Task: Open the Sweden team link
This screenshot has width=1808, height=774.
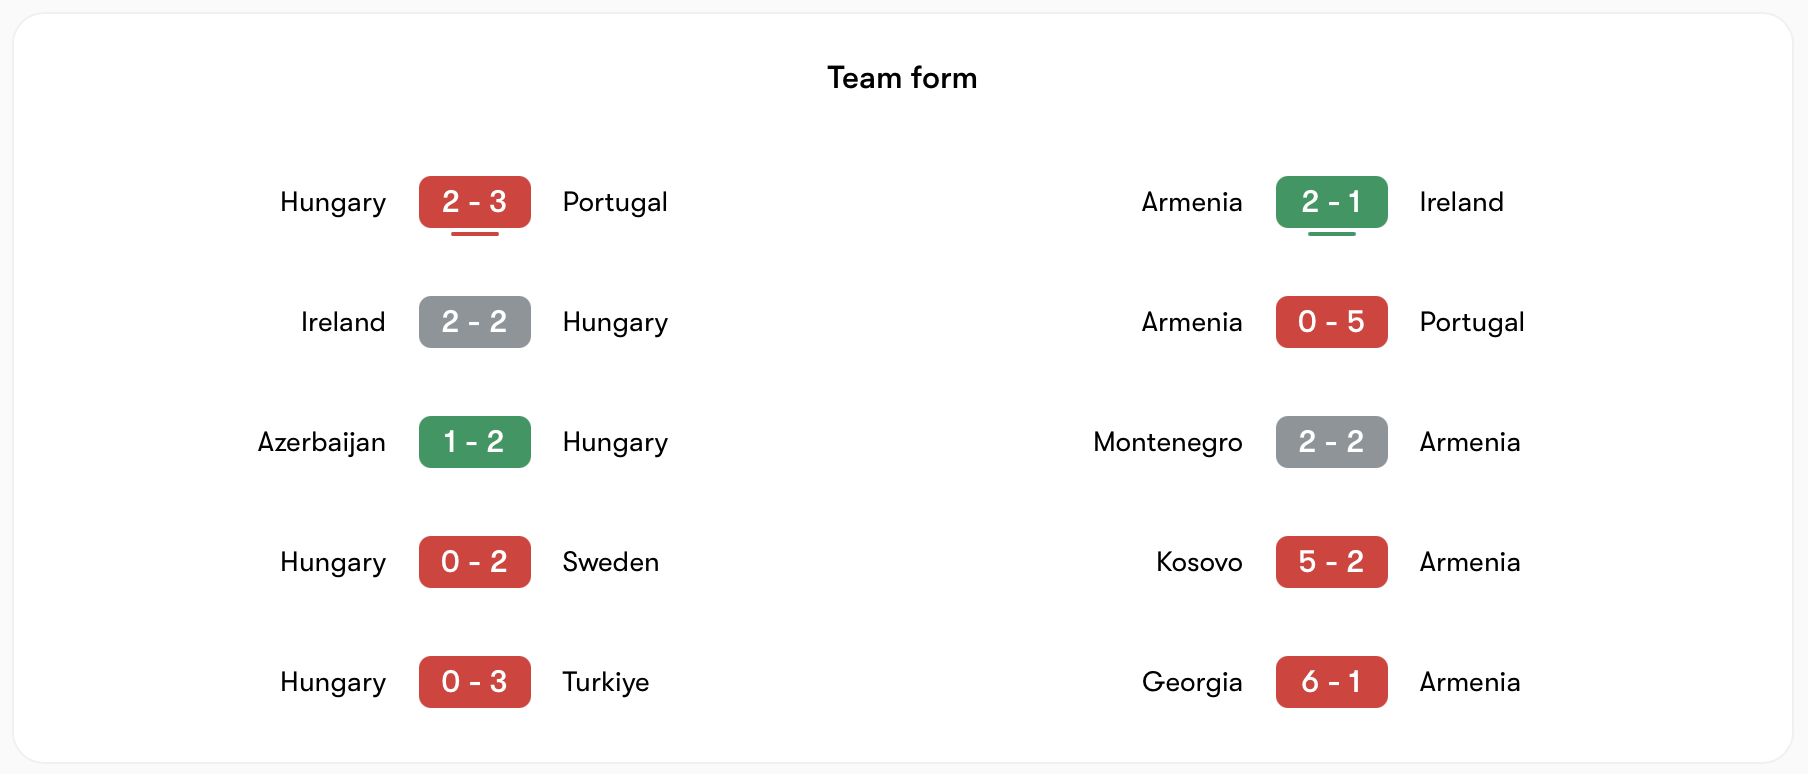Action: (610, 562)
